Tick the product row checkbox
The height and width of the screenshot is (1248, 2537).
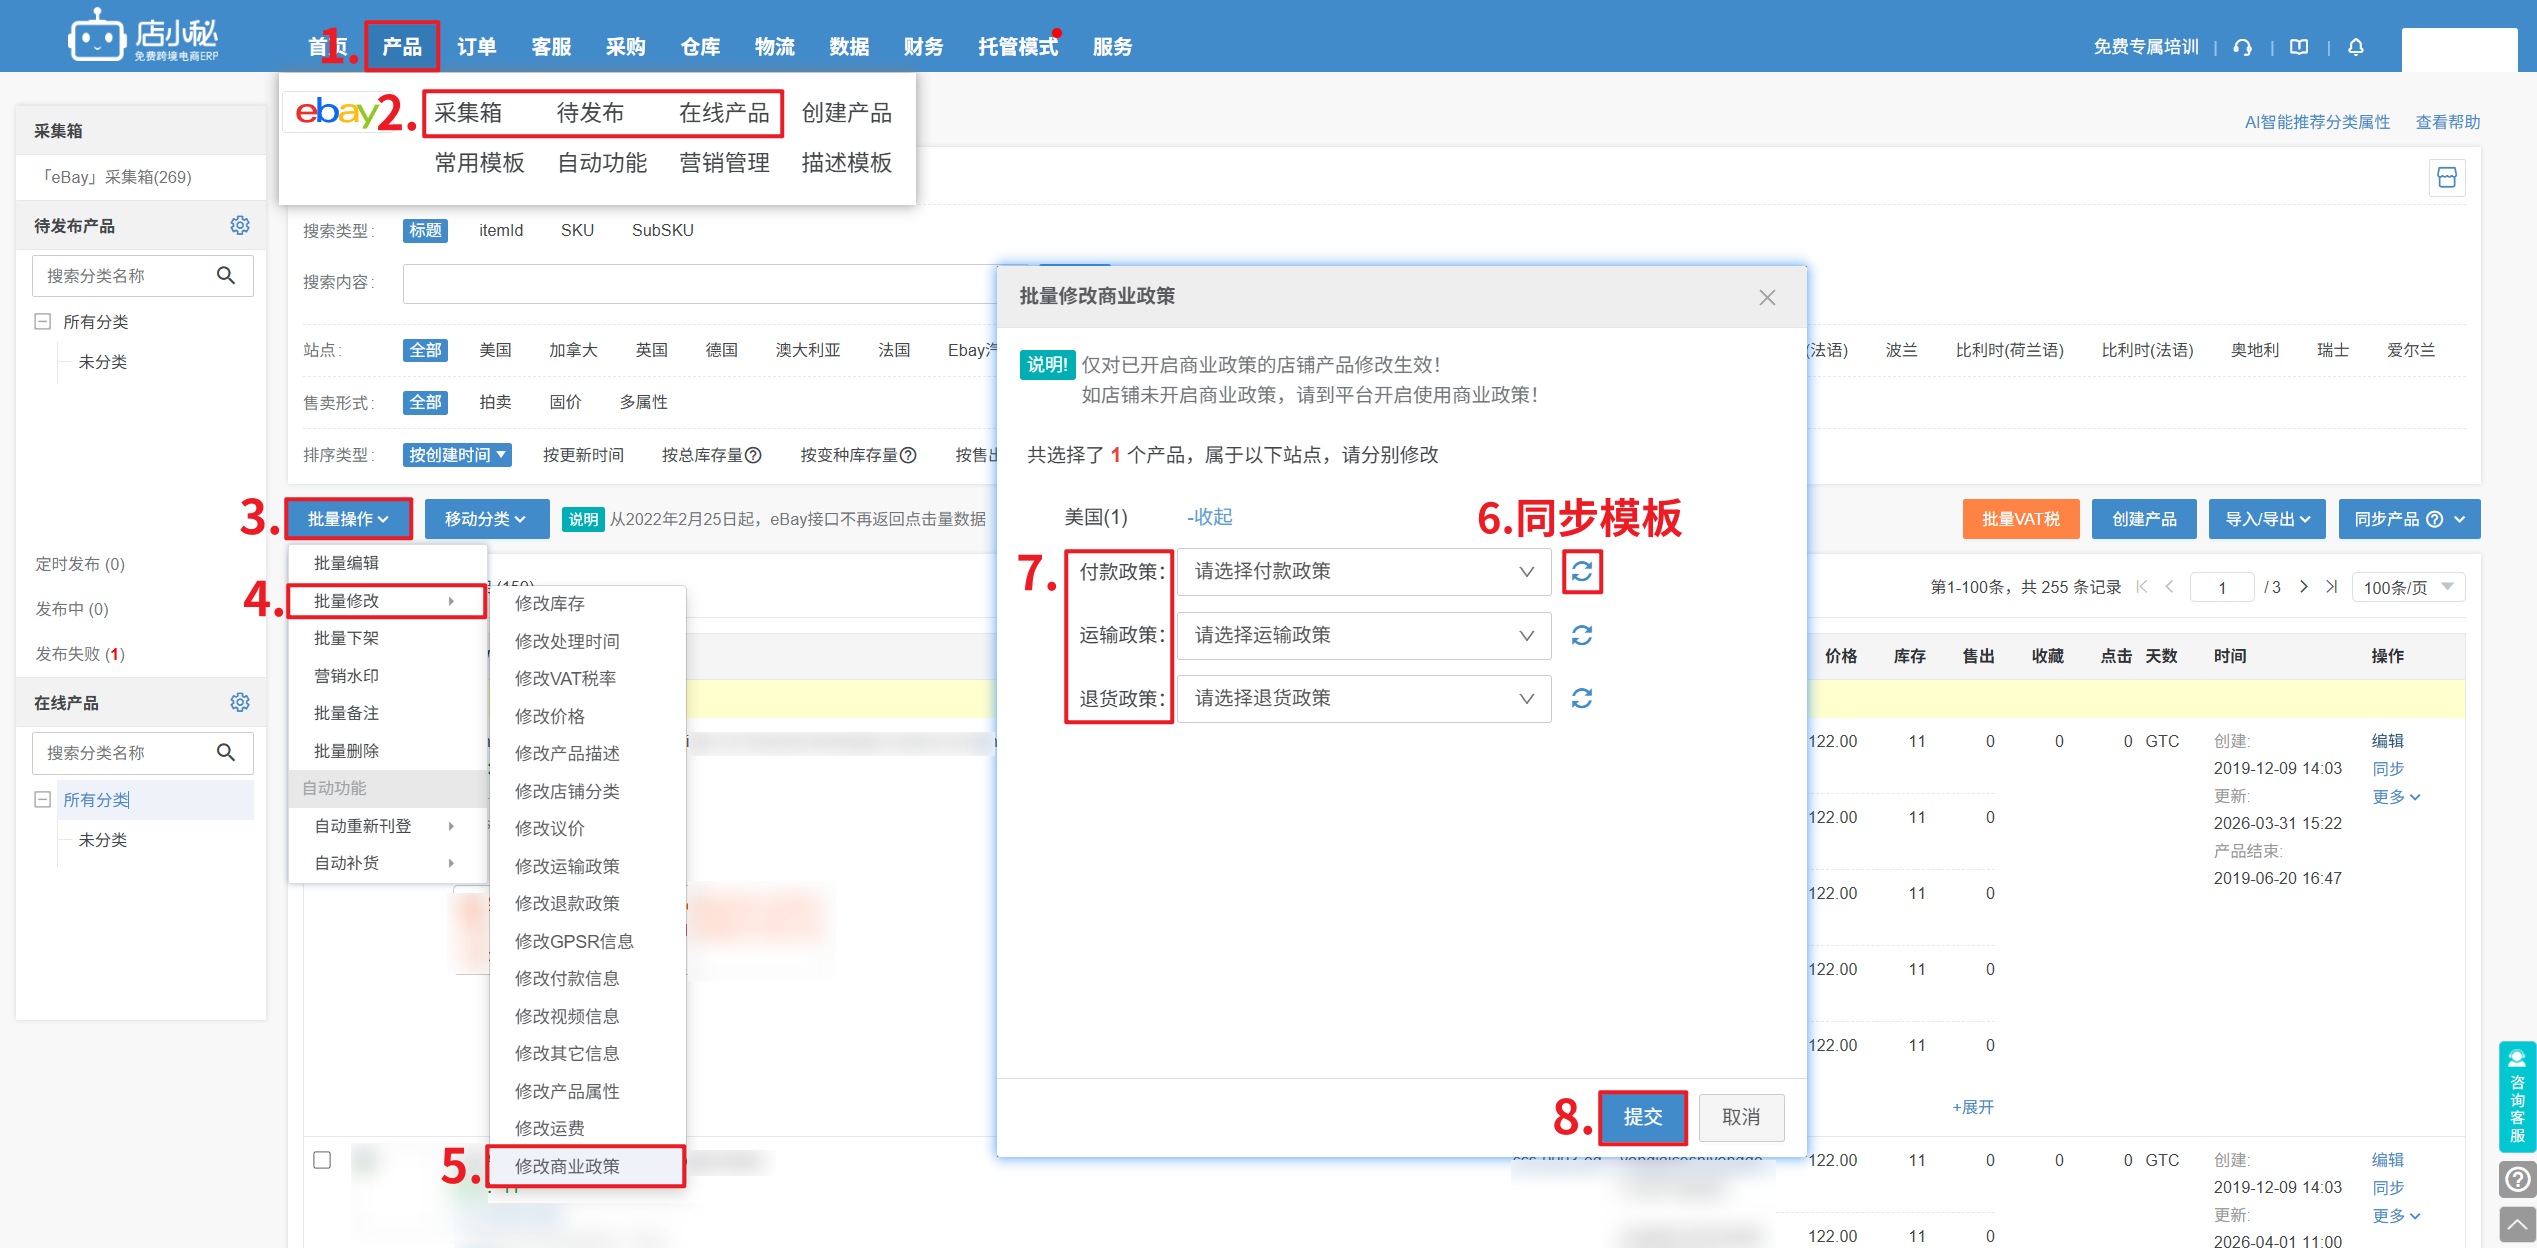(322, 1160)
